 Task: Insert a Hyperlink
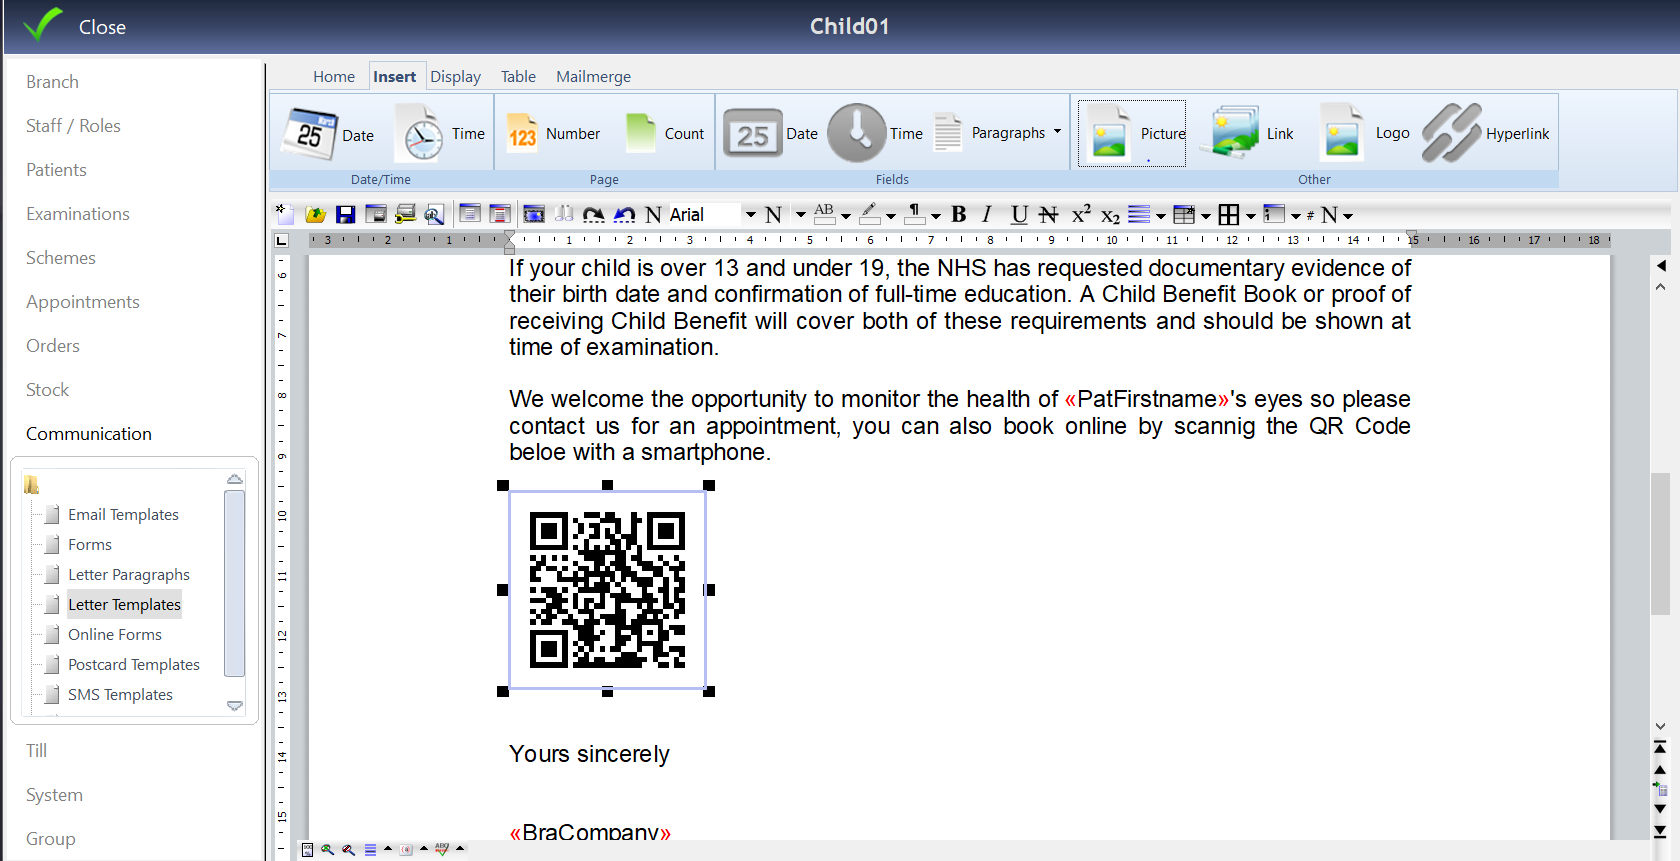[x=1486, y=134]
